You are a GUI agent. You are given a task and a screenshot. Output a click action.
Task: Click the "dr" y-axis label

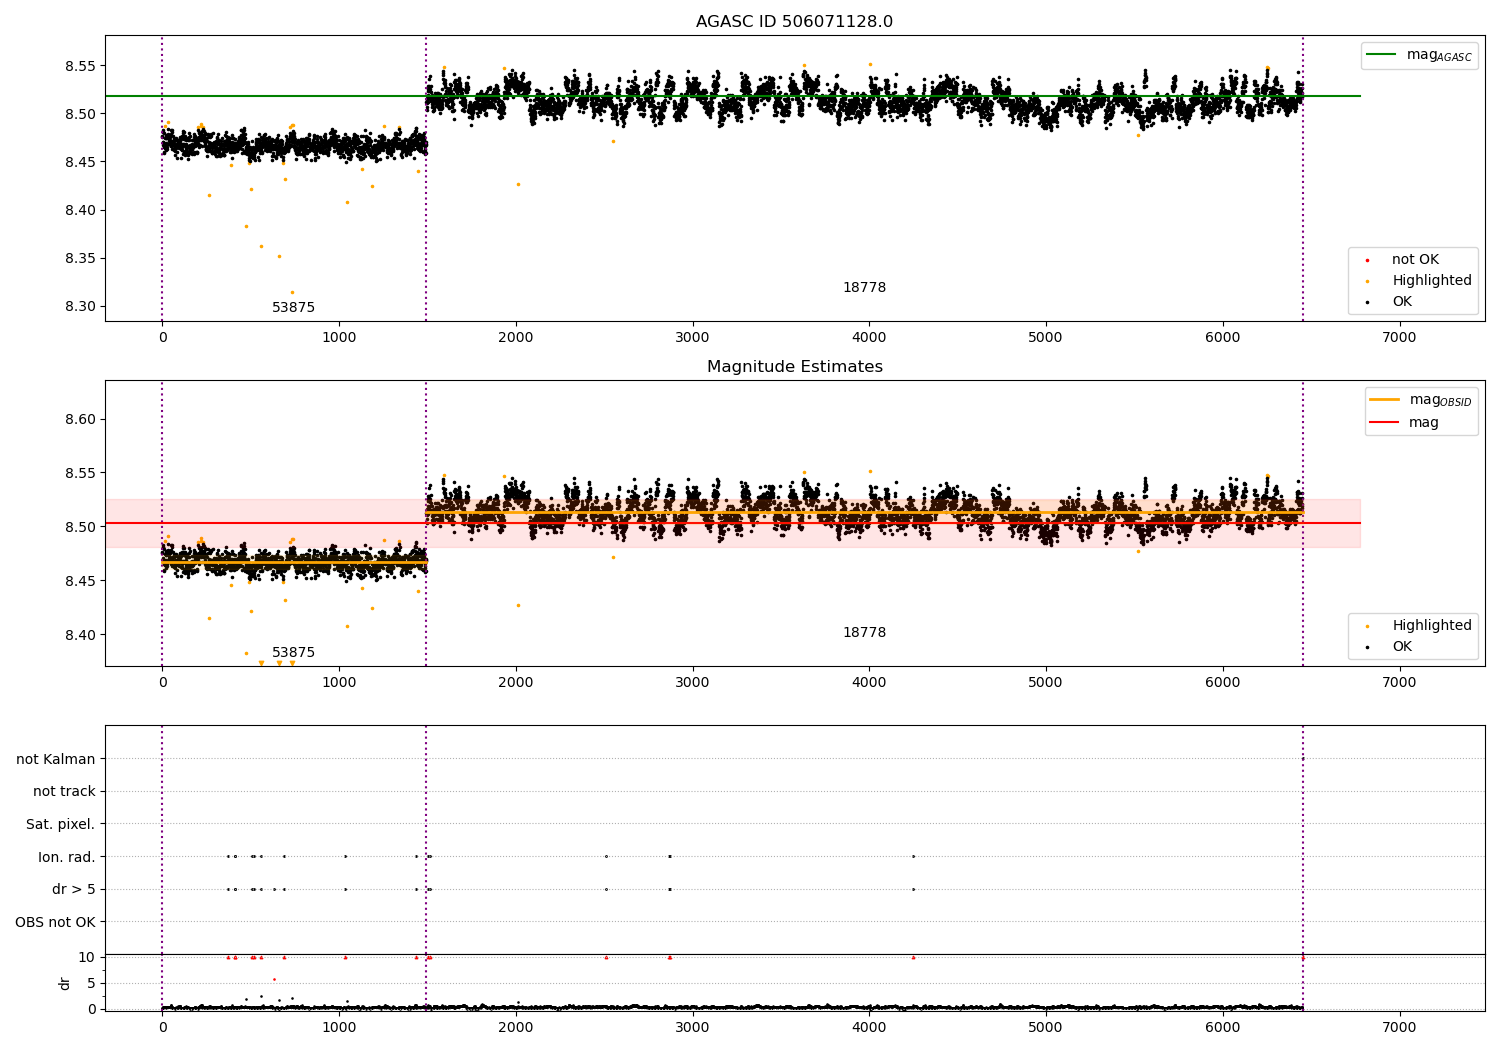pyautogui.click(x=65, y=983)
